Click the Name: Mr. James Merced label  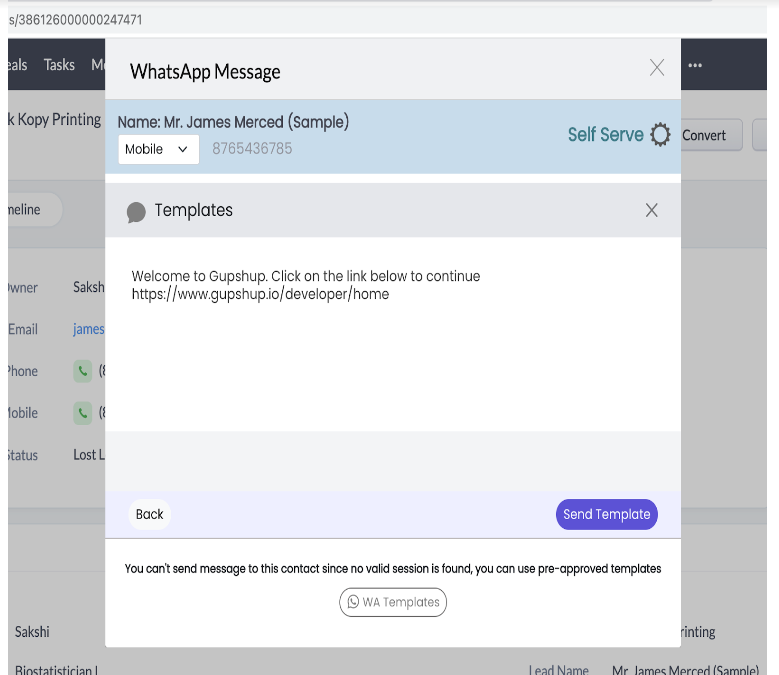click(x=233, y=122)
